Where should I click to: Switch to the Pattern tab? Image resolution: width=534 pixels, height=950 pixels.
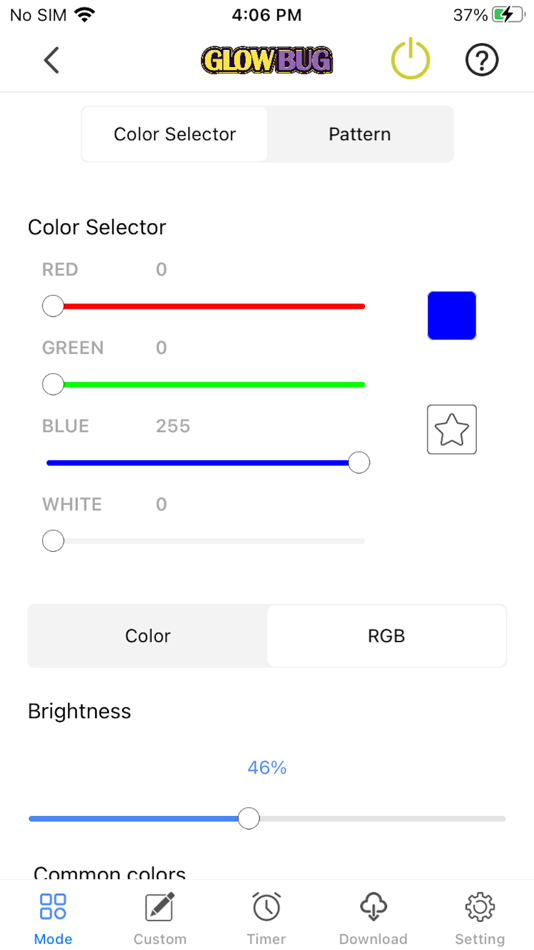click(360, 134)
